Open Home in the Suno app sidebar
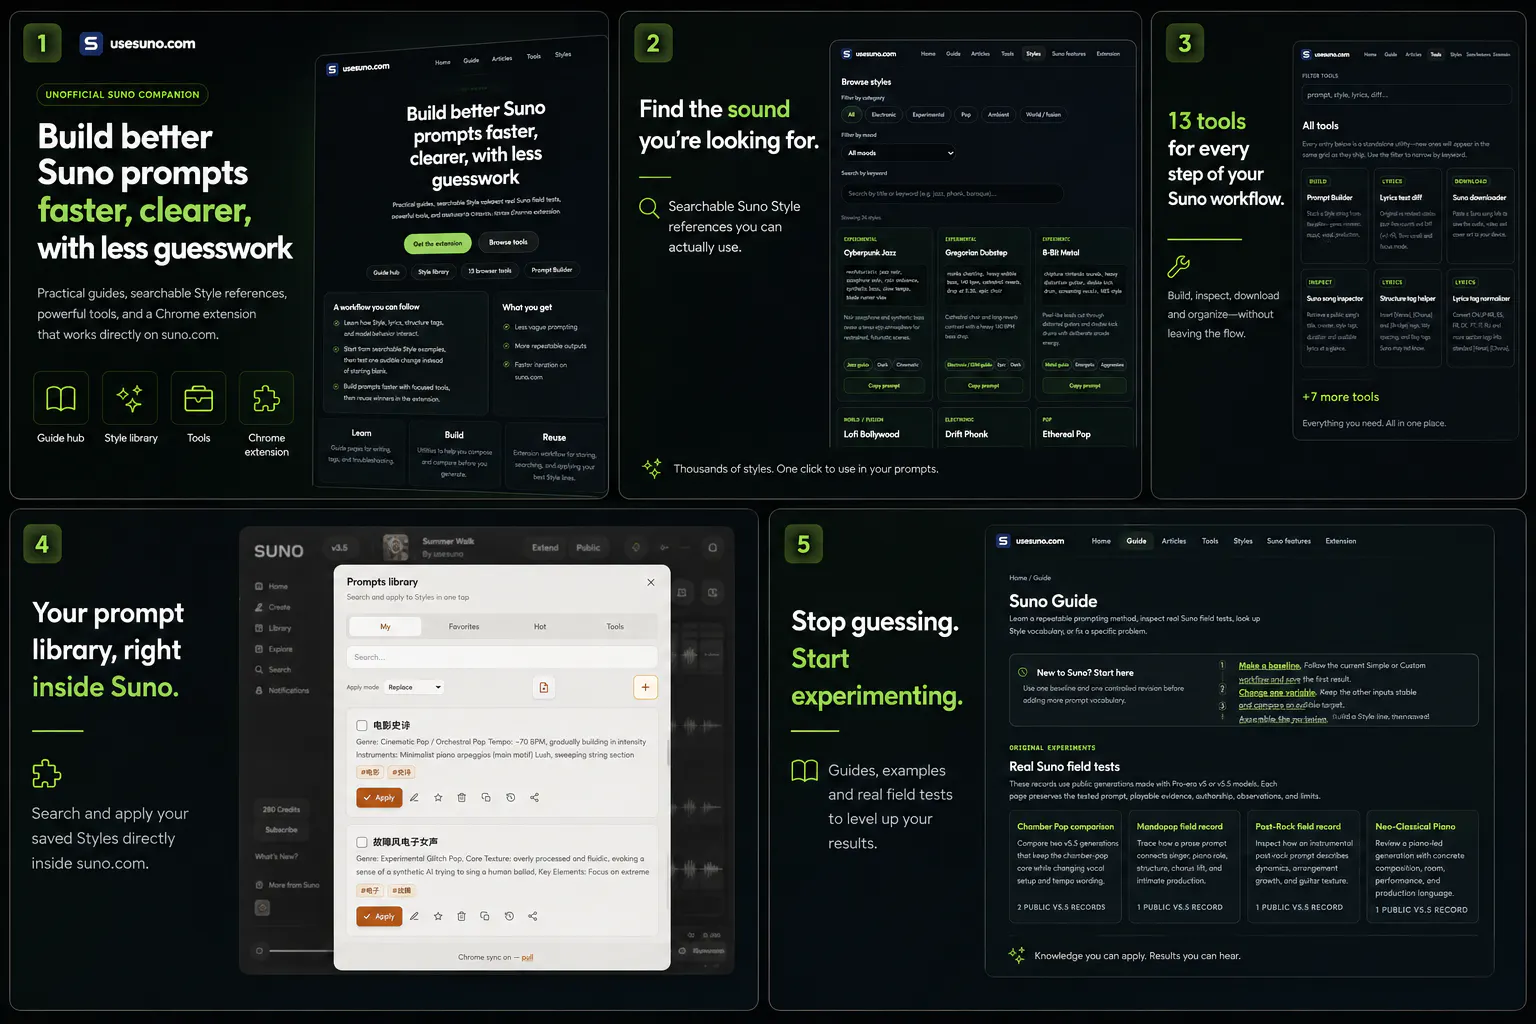 (272, 587)
